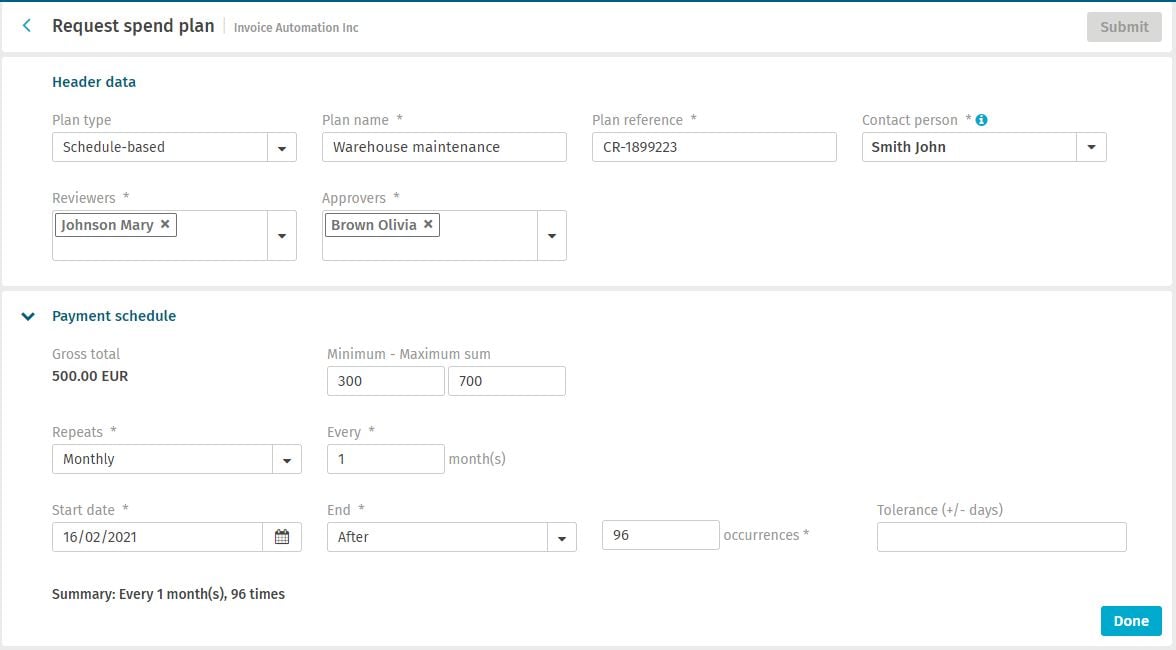Click the occurrences field showing 96
The image size is (1176, 650).
659,534
